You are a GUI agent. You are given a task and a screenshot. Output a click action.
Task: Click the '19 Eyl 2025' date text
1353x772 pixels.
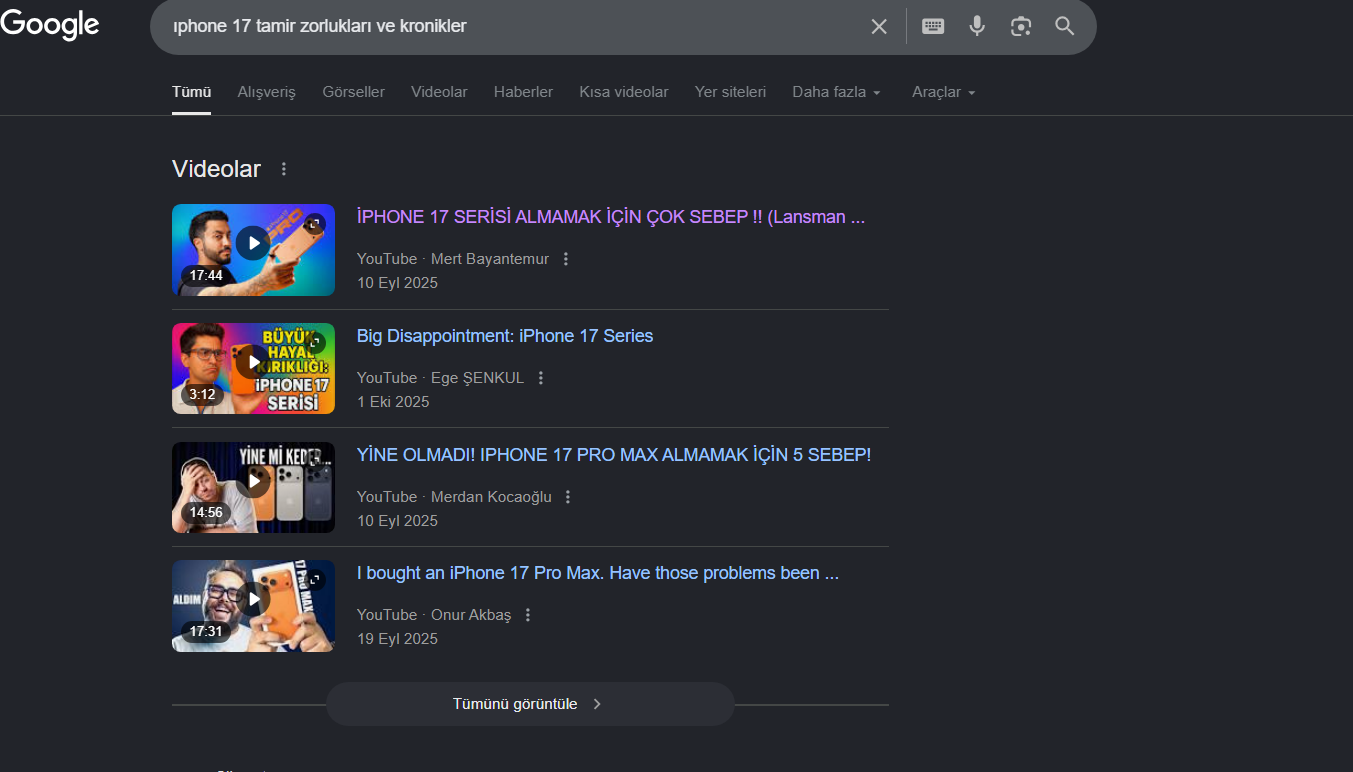(397, 639)
